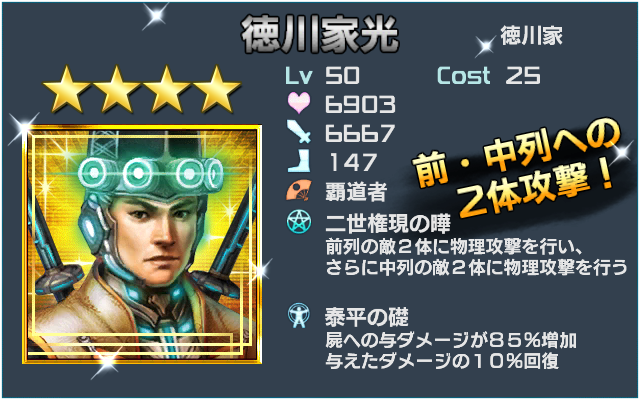Click the 6667 attack value
Image resolution: width=640 pixels, height=400 pixels.
point(360,133)
